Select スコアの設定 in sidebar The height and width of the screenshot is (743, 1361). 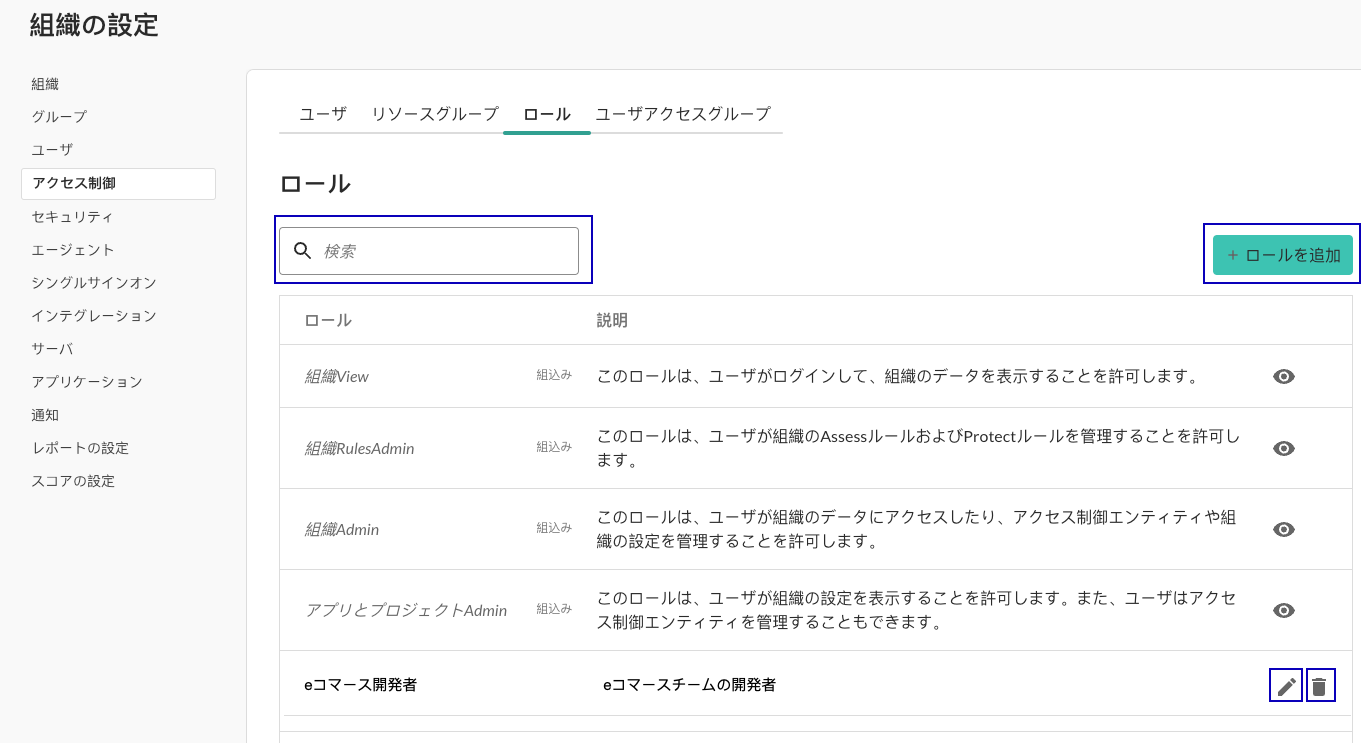coord(73,481)
